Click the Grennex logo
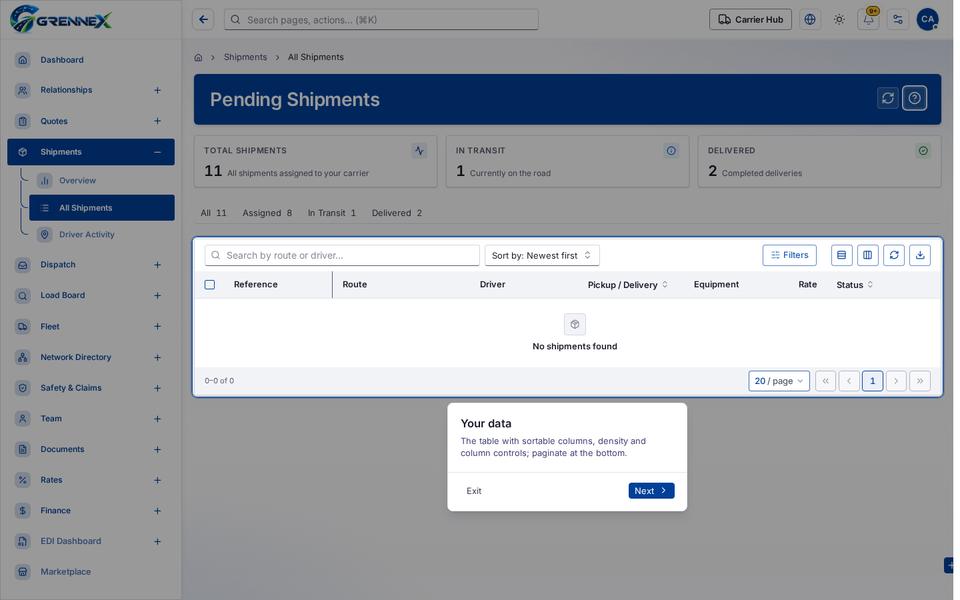Screen dimensions: 960x600 point(61,19)
